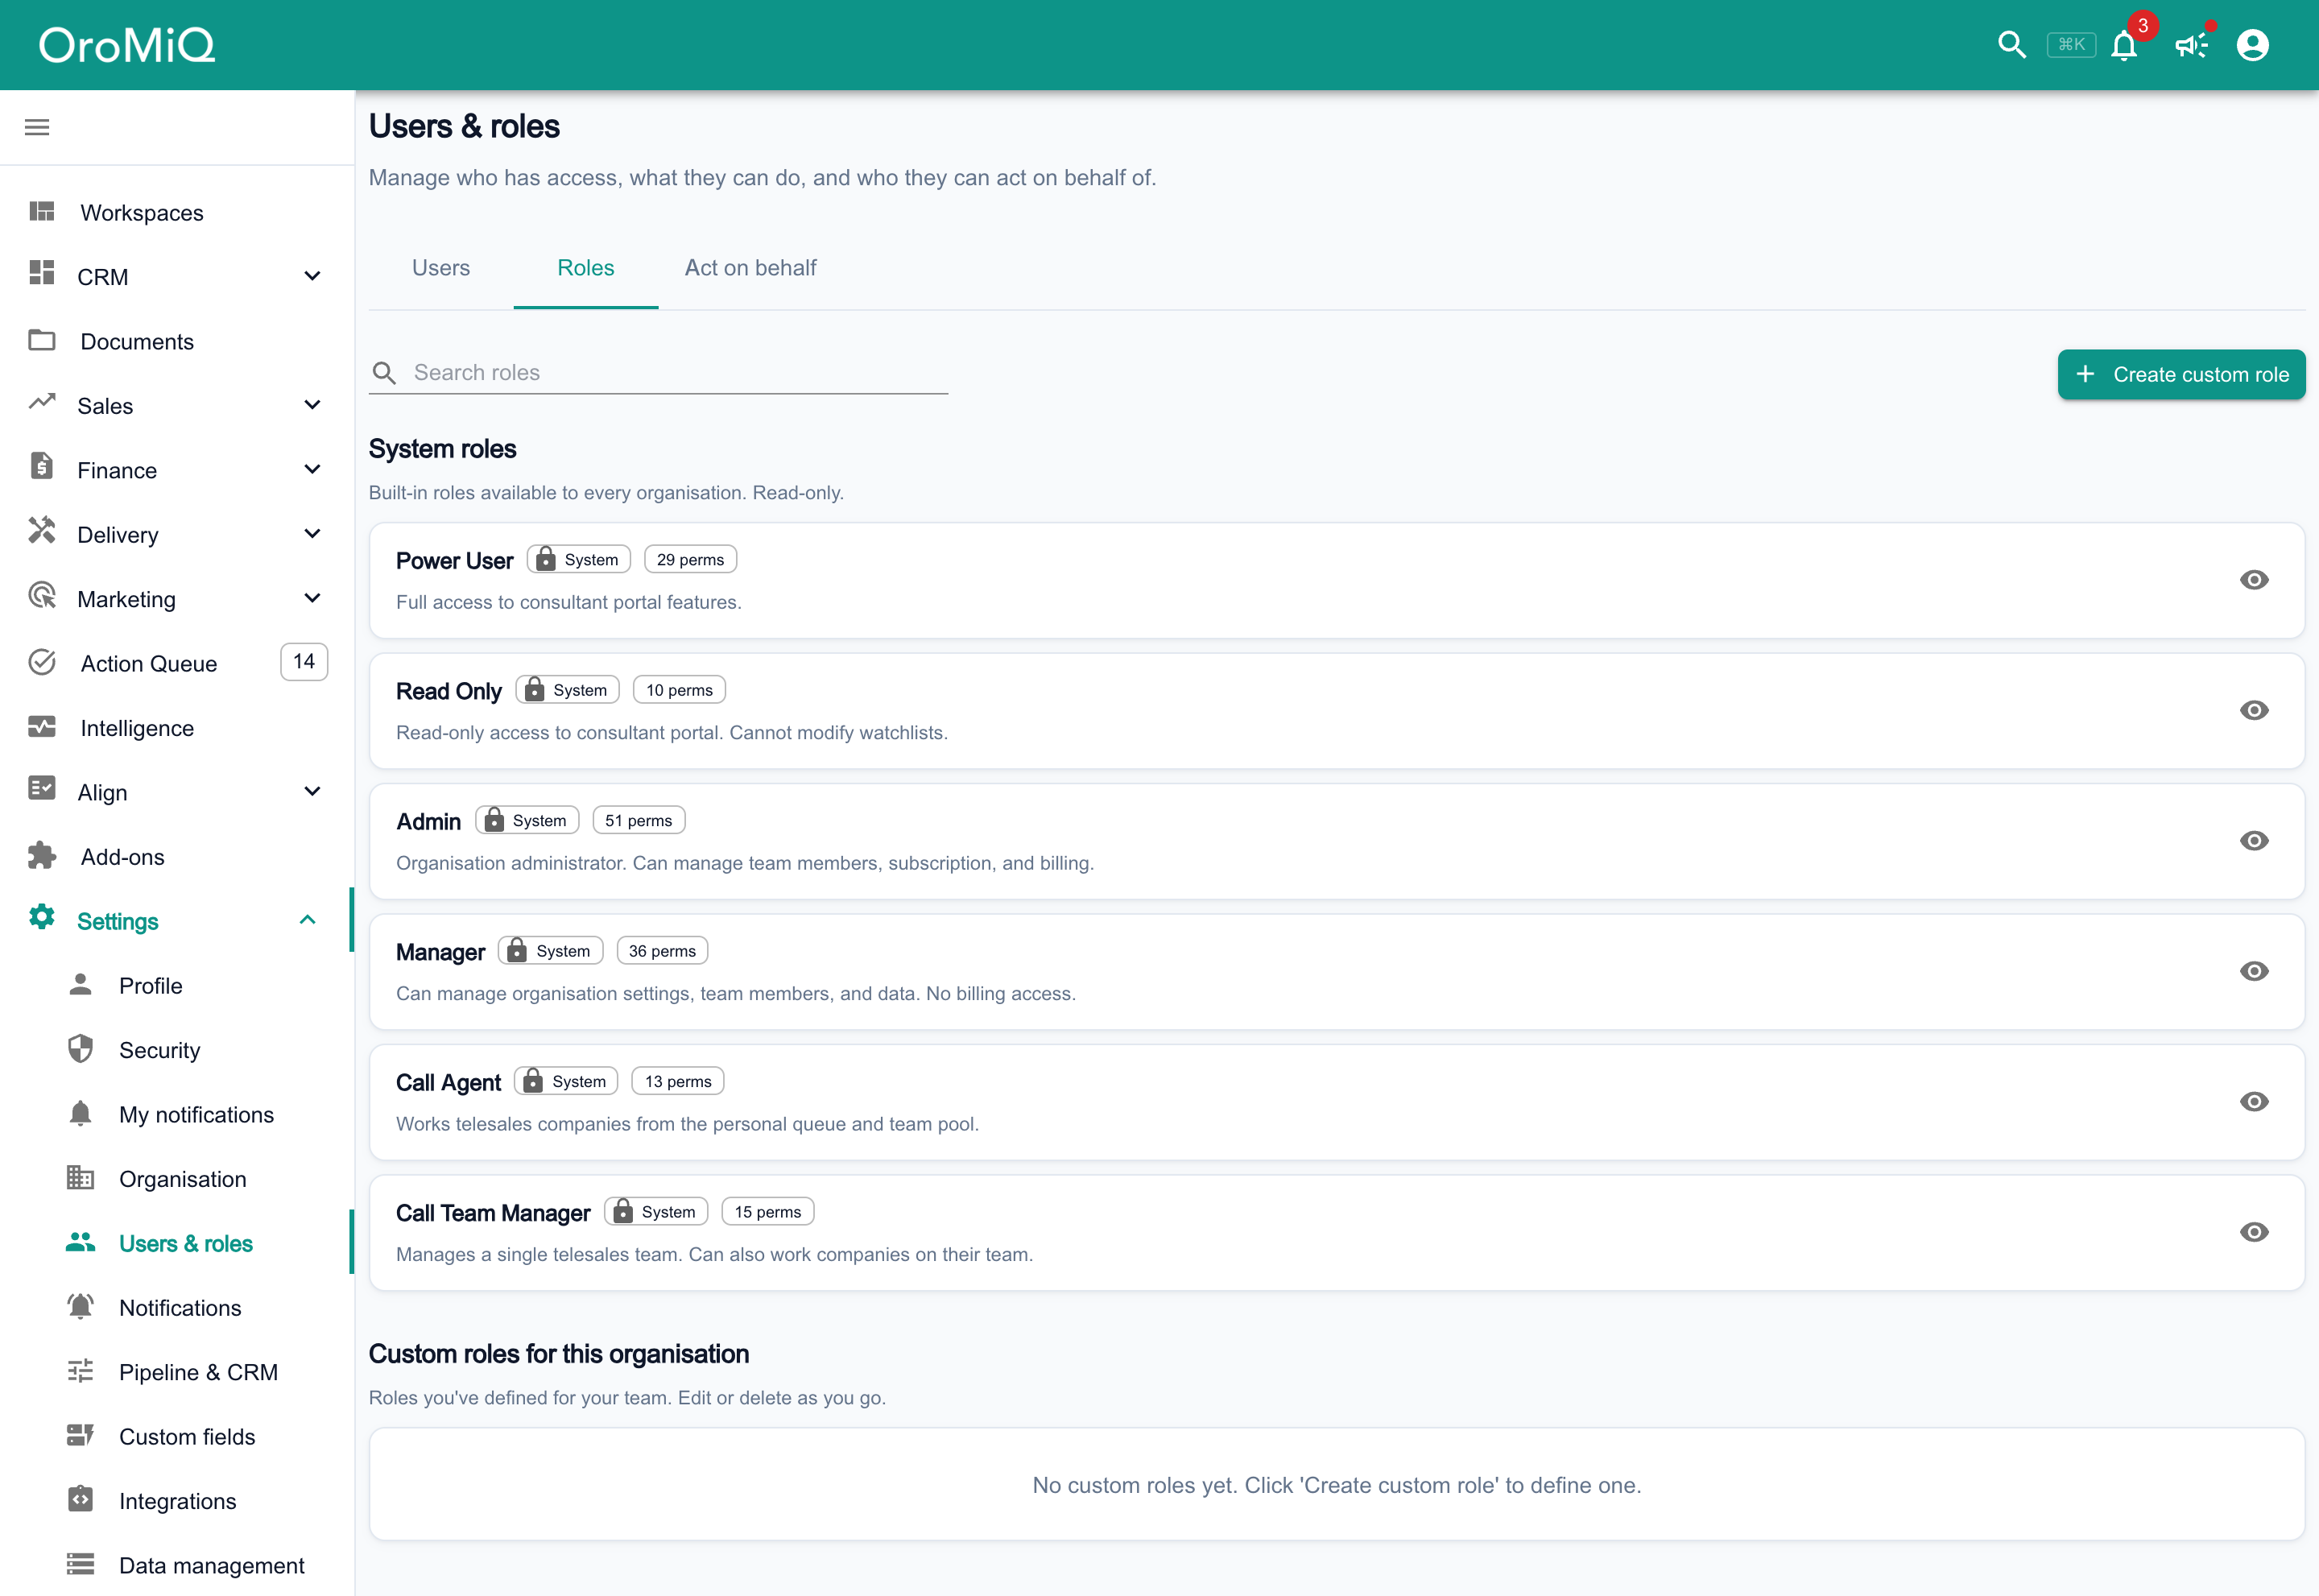Open the notifications bell with badge 3

(2124, 45)
